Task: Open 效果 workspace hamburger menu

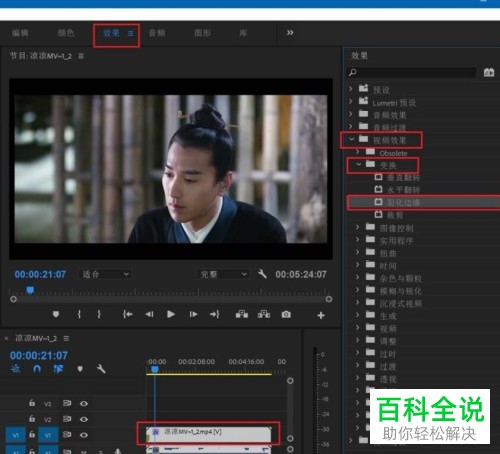Action: tap(131, 33)
